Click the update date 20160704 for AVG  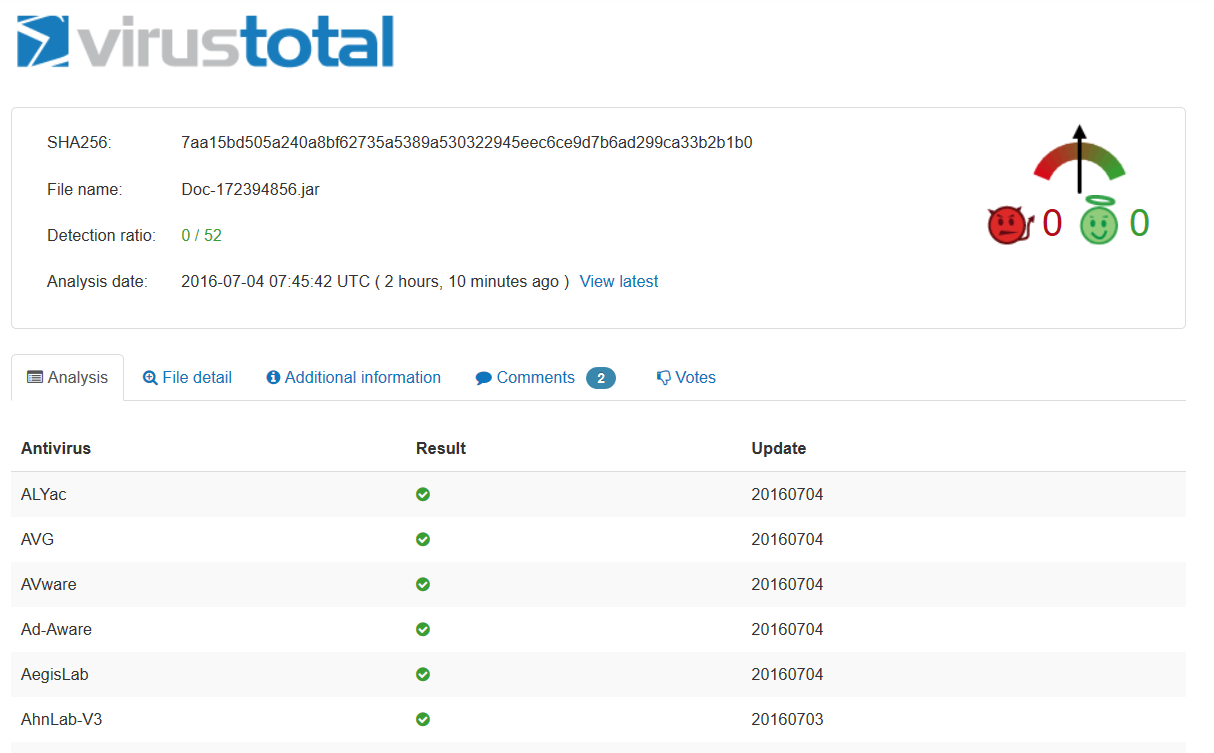788,539
